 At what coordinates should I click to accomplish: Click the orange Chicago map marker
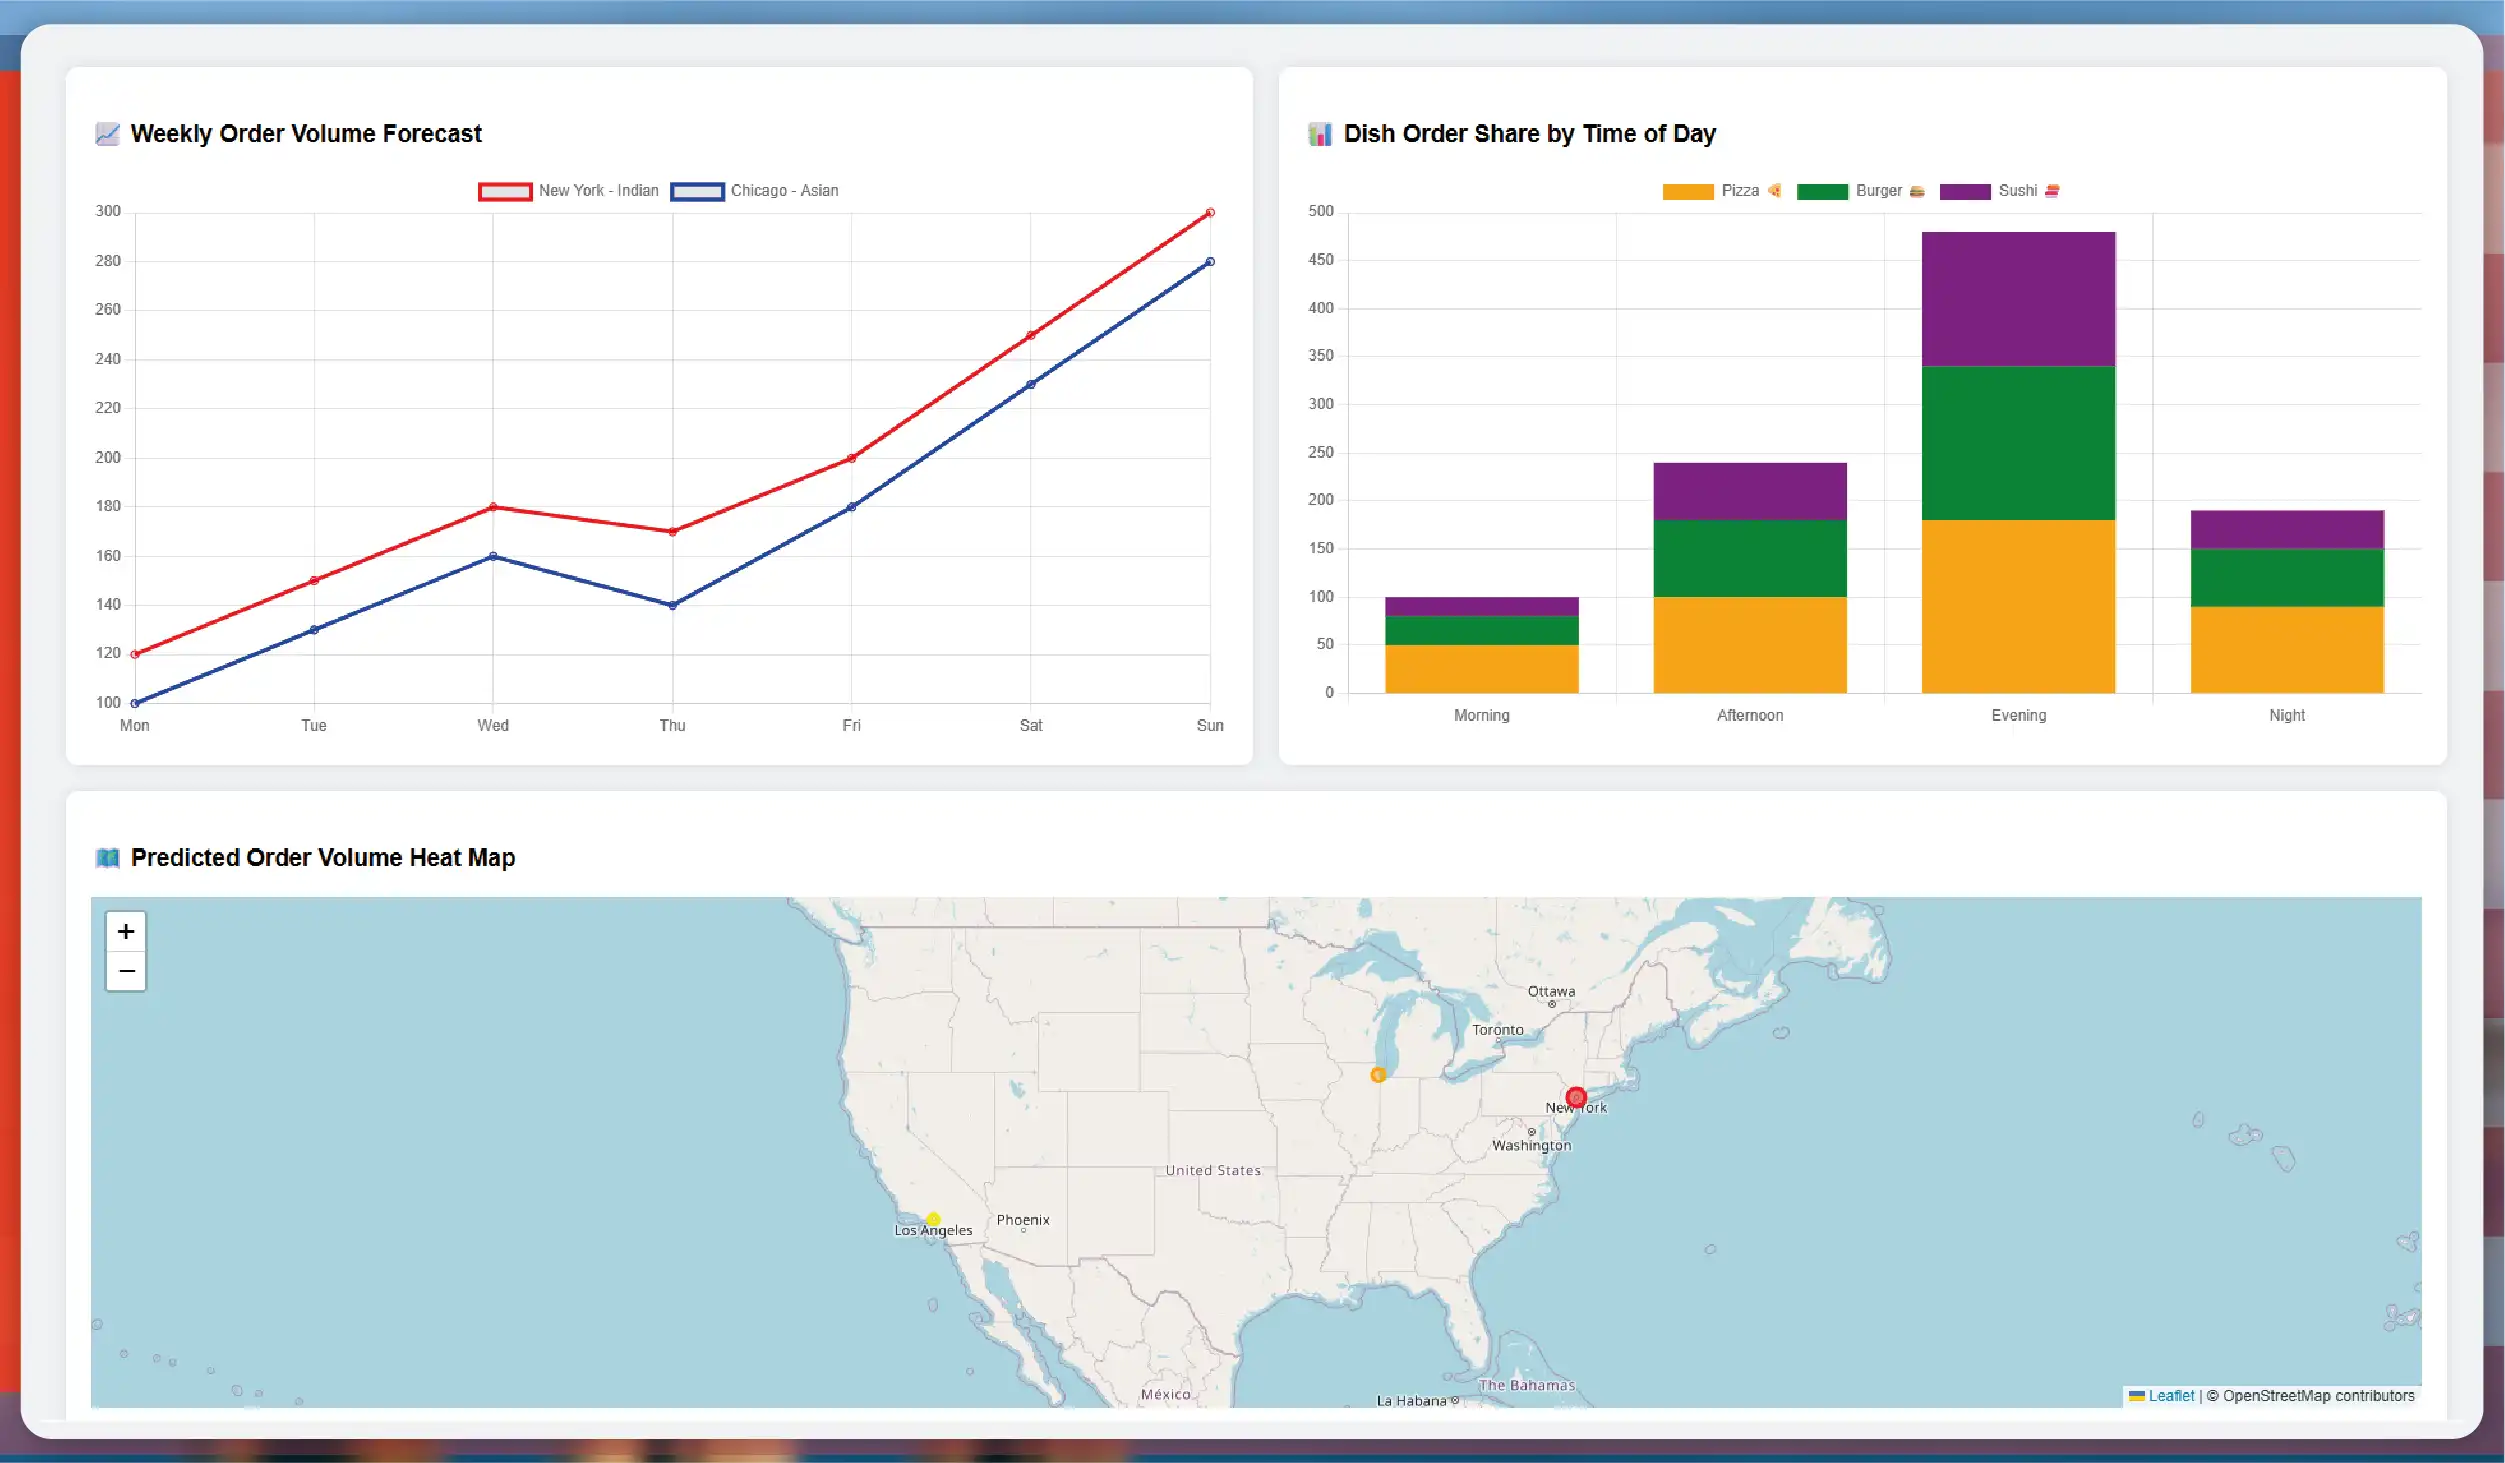coord(1378,1075)
